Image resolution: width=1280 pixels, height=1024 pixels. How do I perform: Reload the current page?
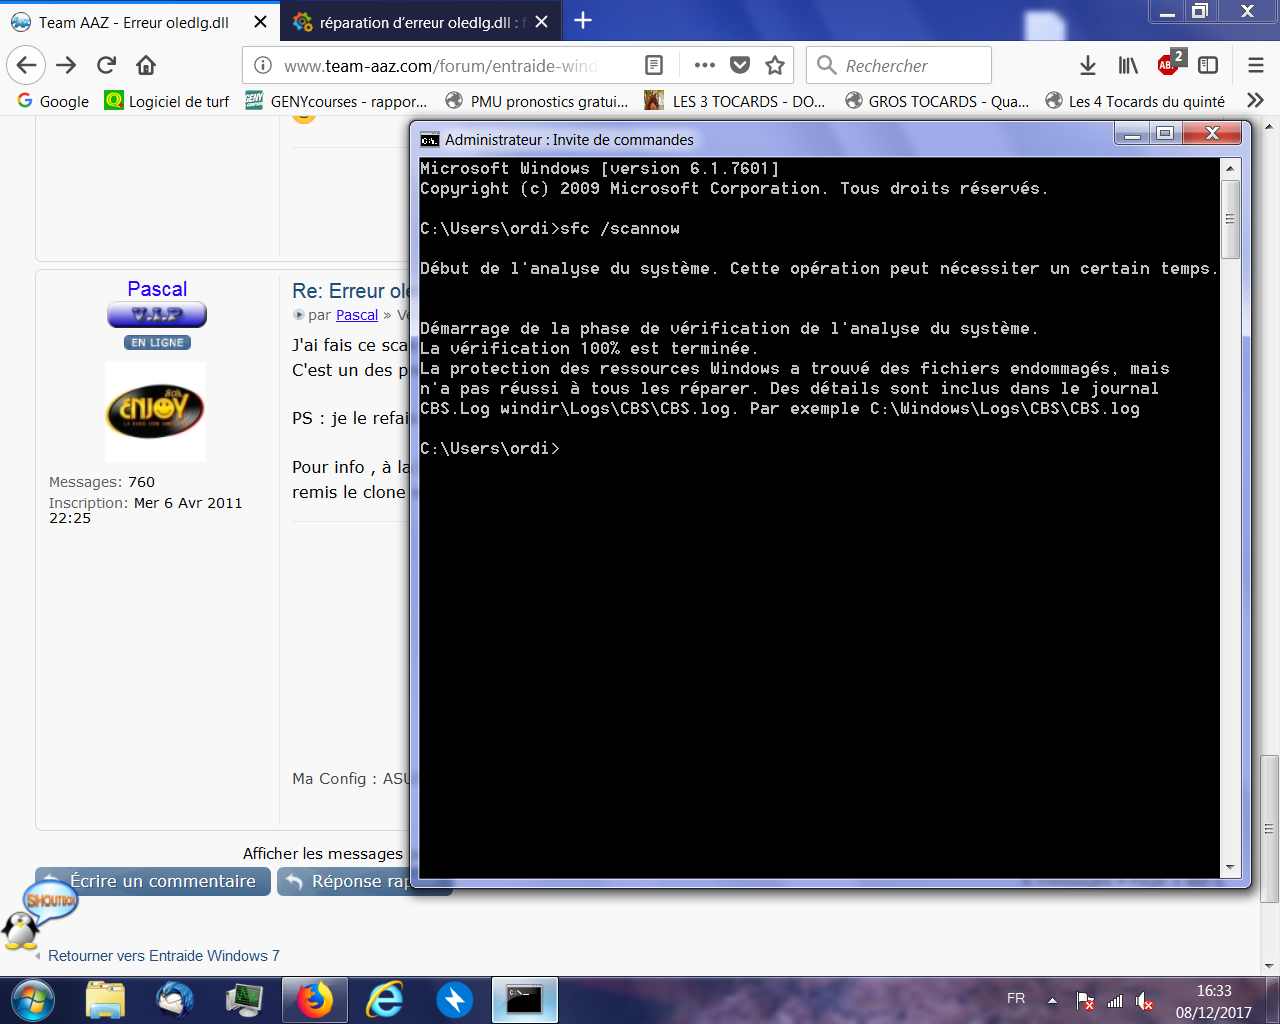pyautogui.click(x=106, y=65)
